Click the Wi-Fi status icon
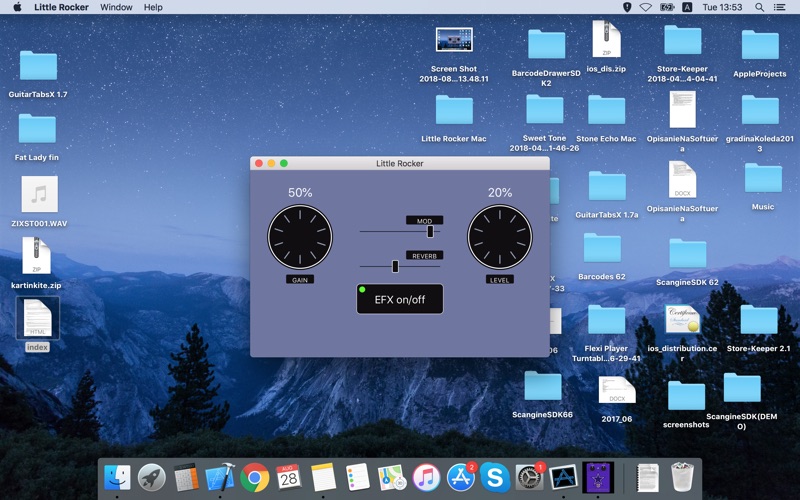The image size is (800, 500). click(x=645, y=7)
